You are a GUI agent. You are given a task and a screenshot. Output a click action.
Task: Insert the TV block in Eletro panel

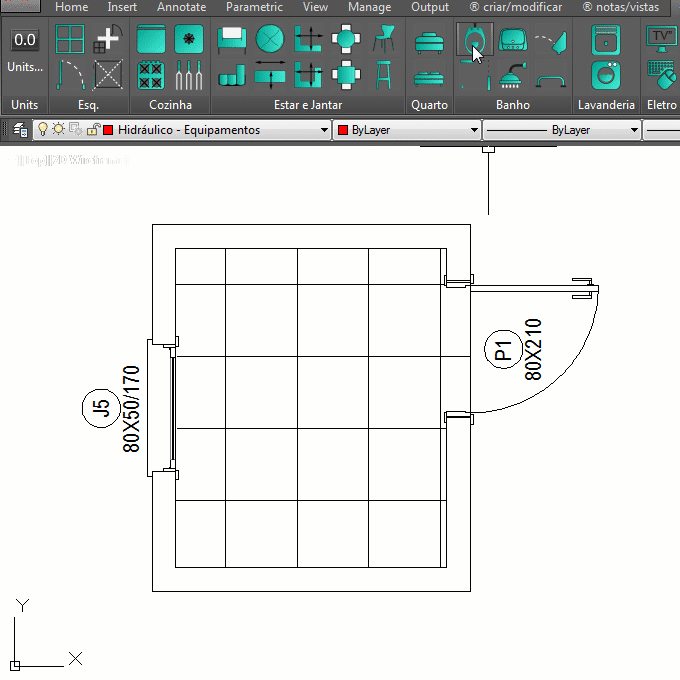pos(661,39)
